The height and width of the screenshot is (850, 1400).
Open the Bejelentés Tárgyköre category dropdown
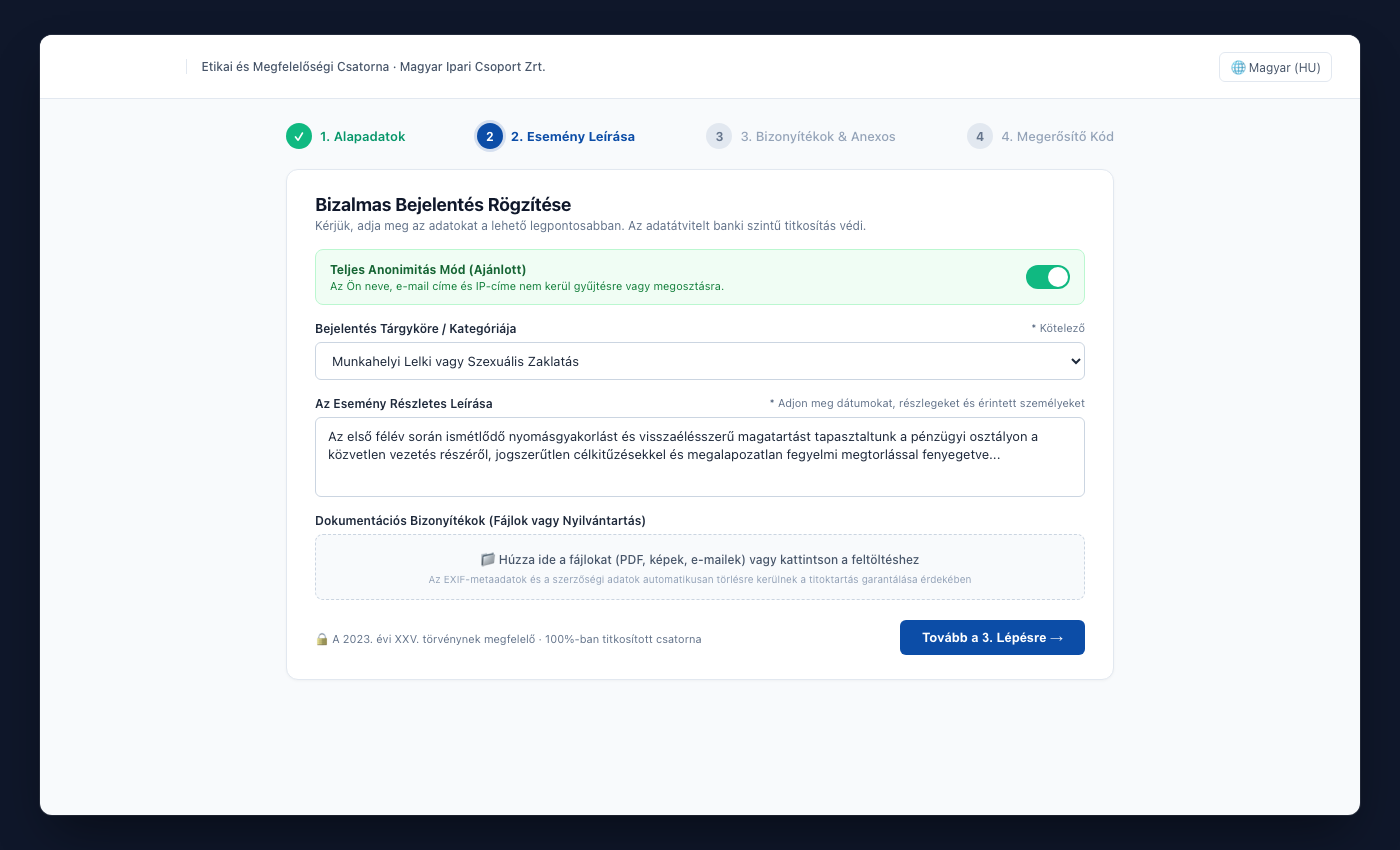coord(700,361)
